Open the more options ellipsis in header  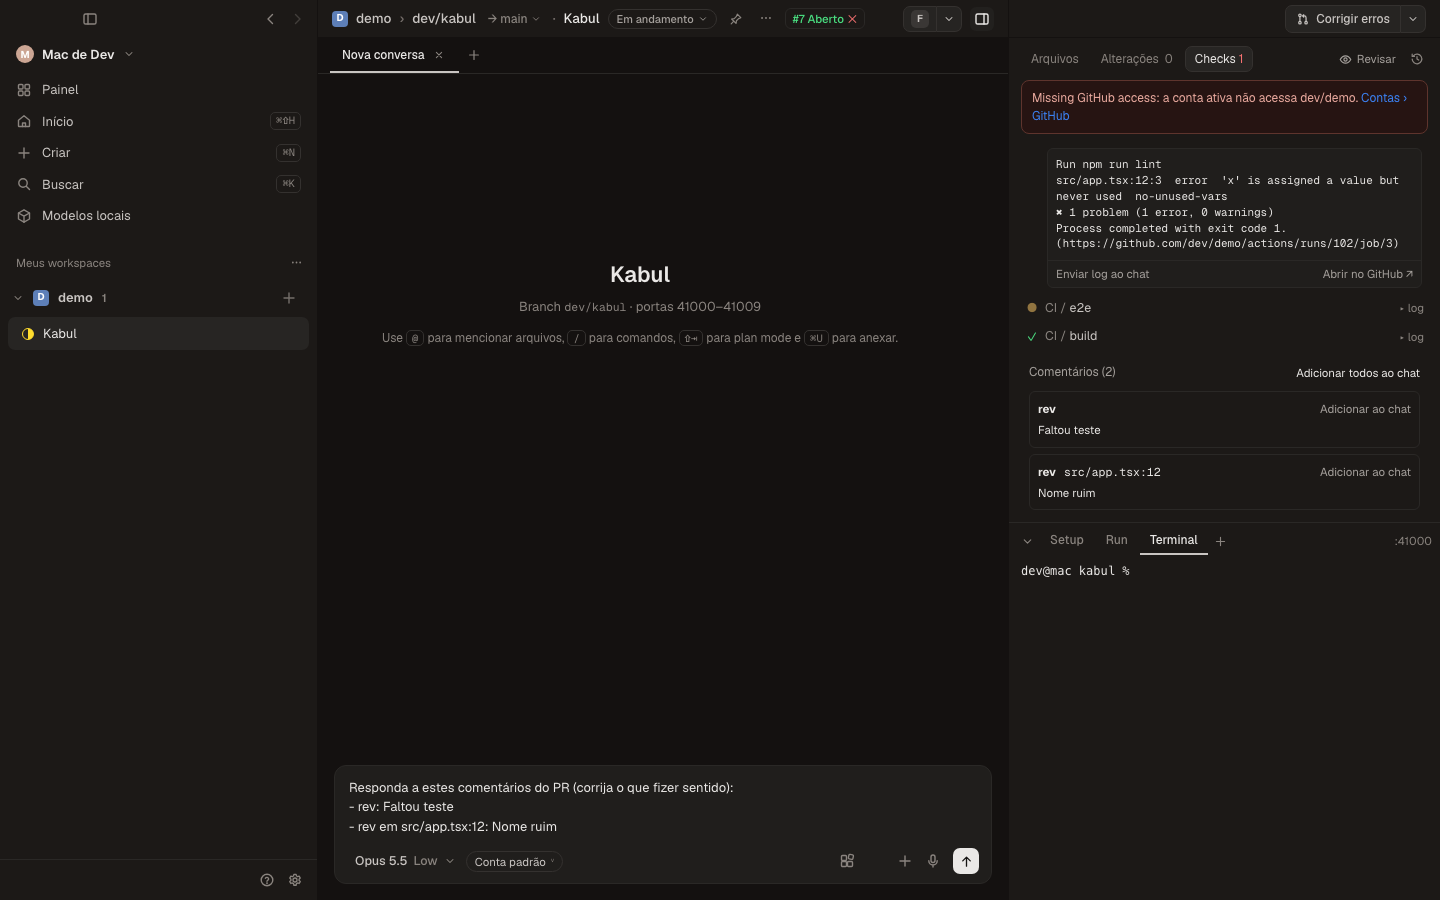coord(766,19)
